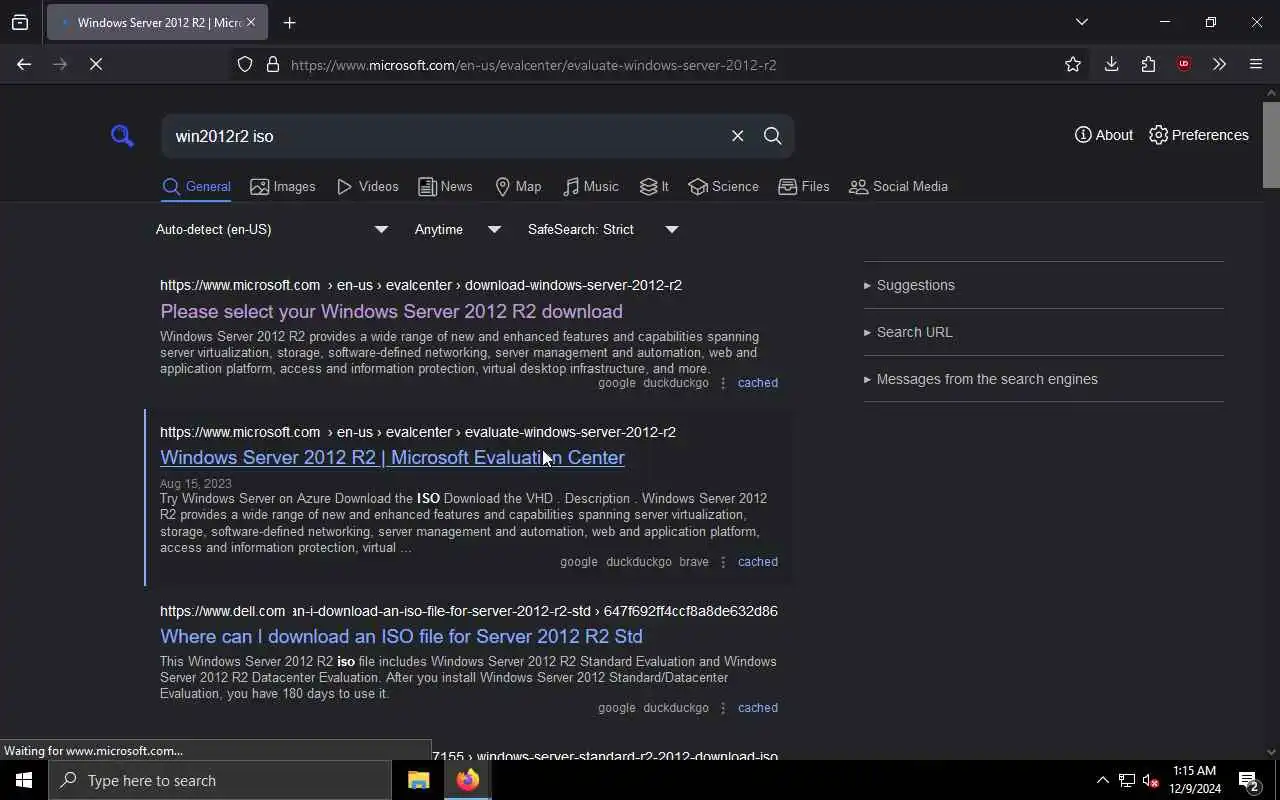Switch to the Videos tab
1280x800 pixels.
368,187
